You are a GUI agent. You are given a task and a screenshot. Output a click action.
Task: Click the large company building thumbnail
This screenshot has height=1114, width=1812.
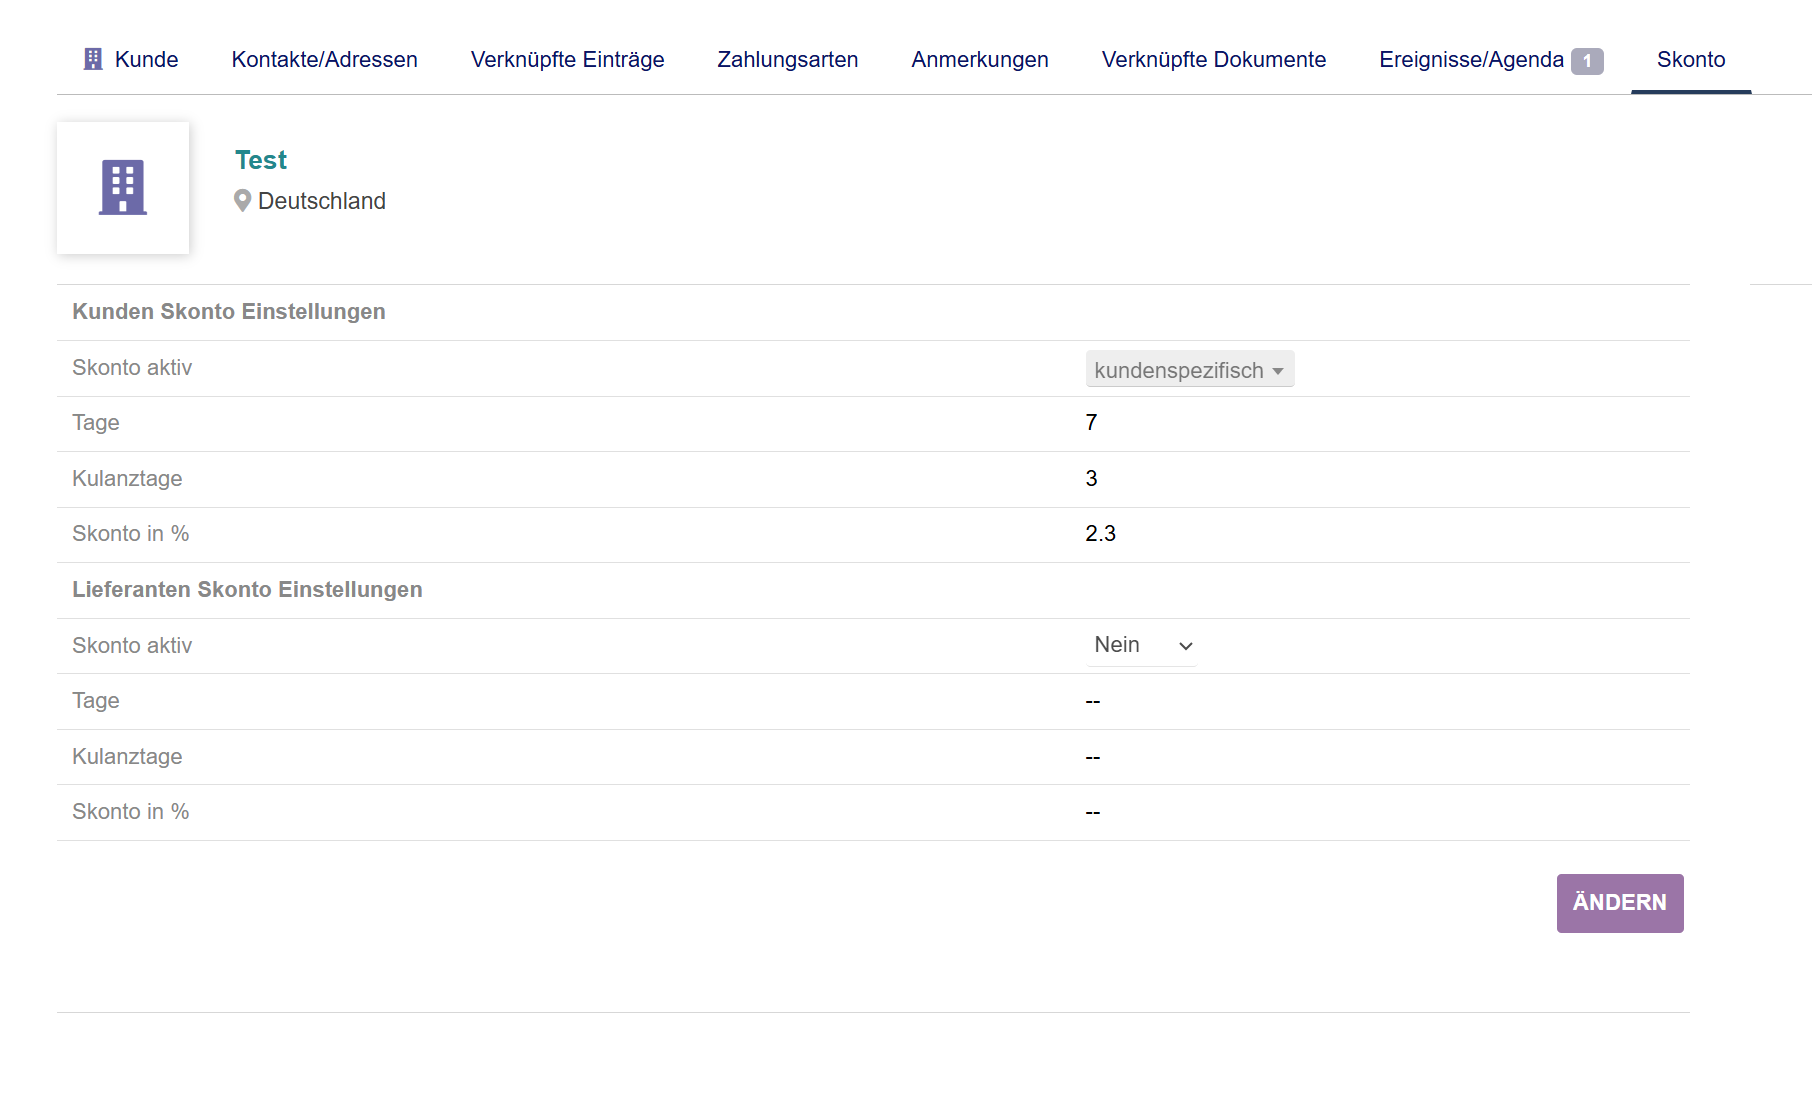tap(123, 188)
